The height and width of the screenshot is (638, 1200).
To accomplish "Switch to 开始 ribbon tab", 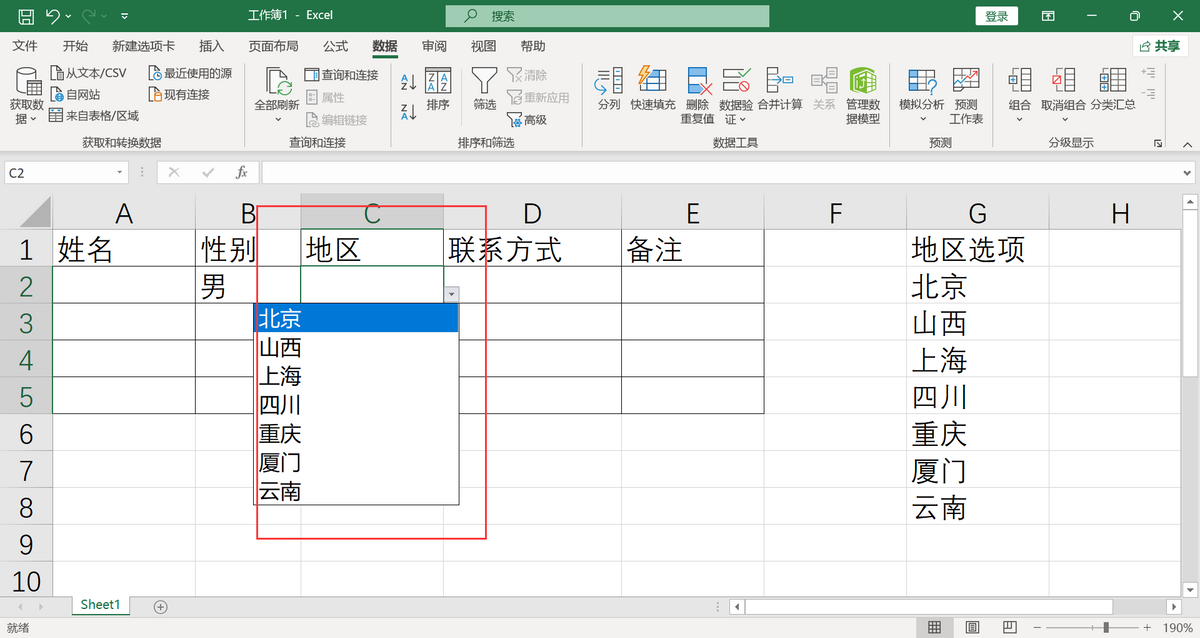I will coord(75,46).
